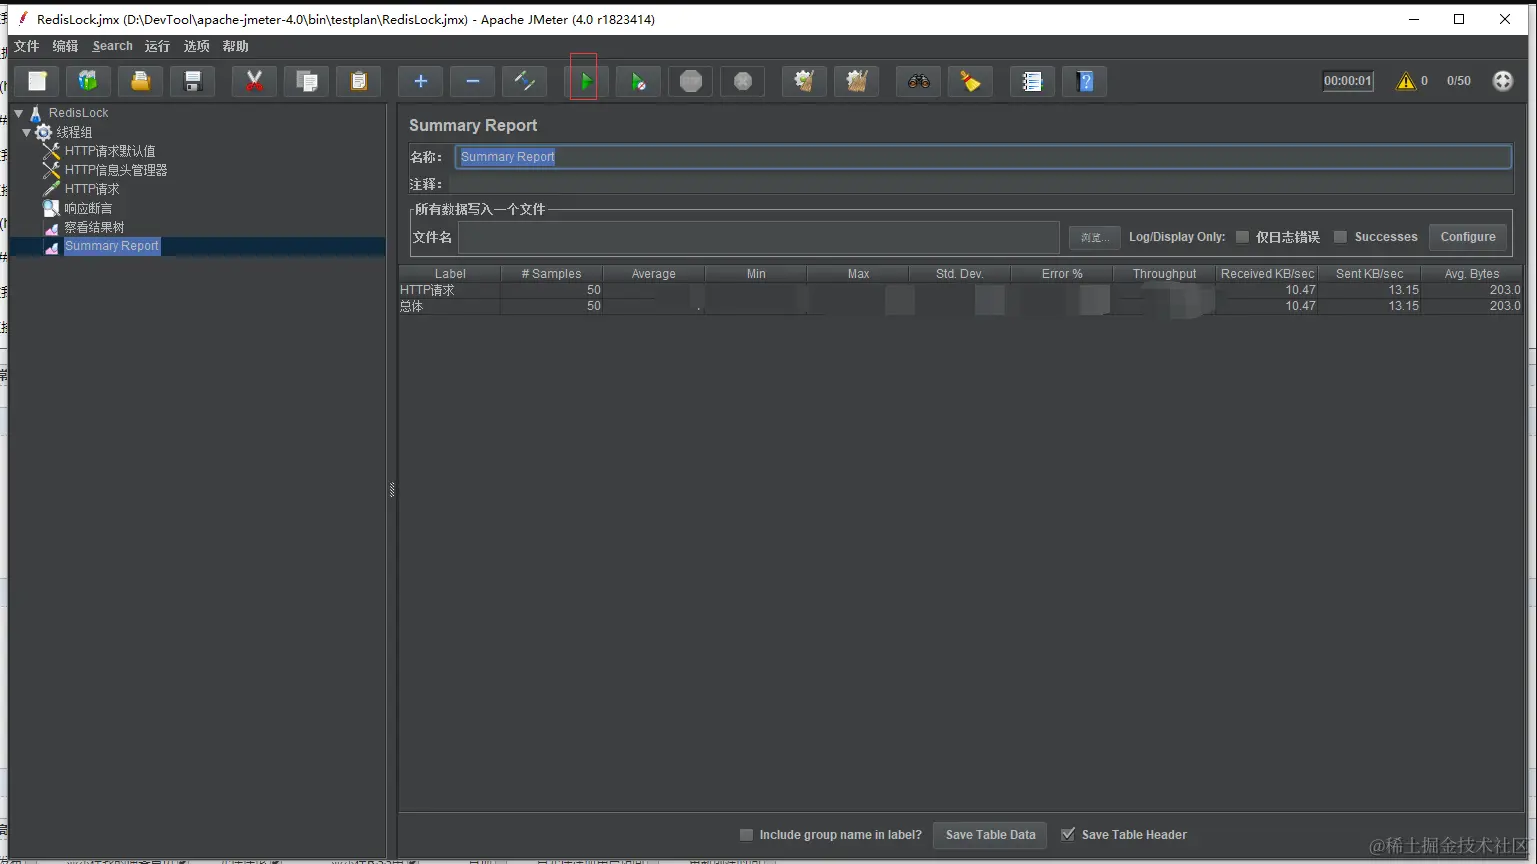This screenshot has height=864, width=1537.
Task: Open Help with the question mark icon
Action: pos(1085,82)
